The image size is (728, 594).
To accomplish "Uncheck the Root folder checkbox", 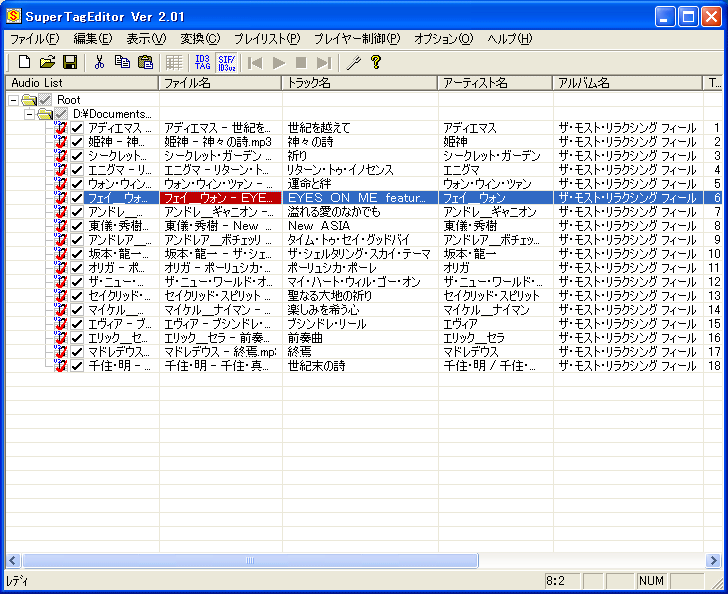I will (x=45, y=99).
